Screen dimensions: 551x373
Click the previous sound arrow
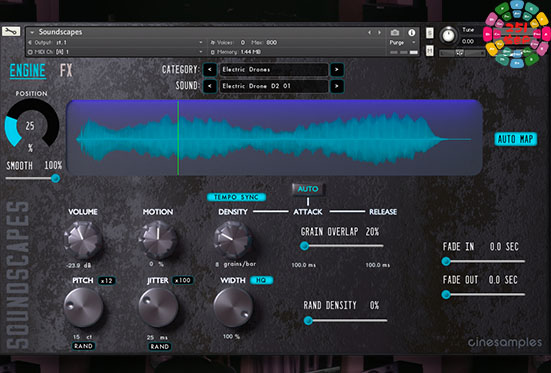(210, 86)
